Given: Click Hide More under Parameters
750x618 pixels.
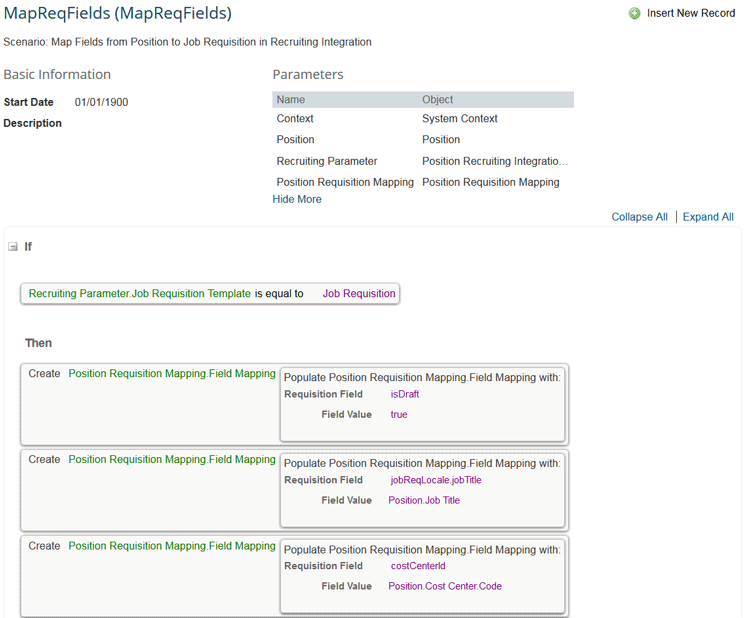Looking at the screenshot, I should click(x=297, y=199).
